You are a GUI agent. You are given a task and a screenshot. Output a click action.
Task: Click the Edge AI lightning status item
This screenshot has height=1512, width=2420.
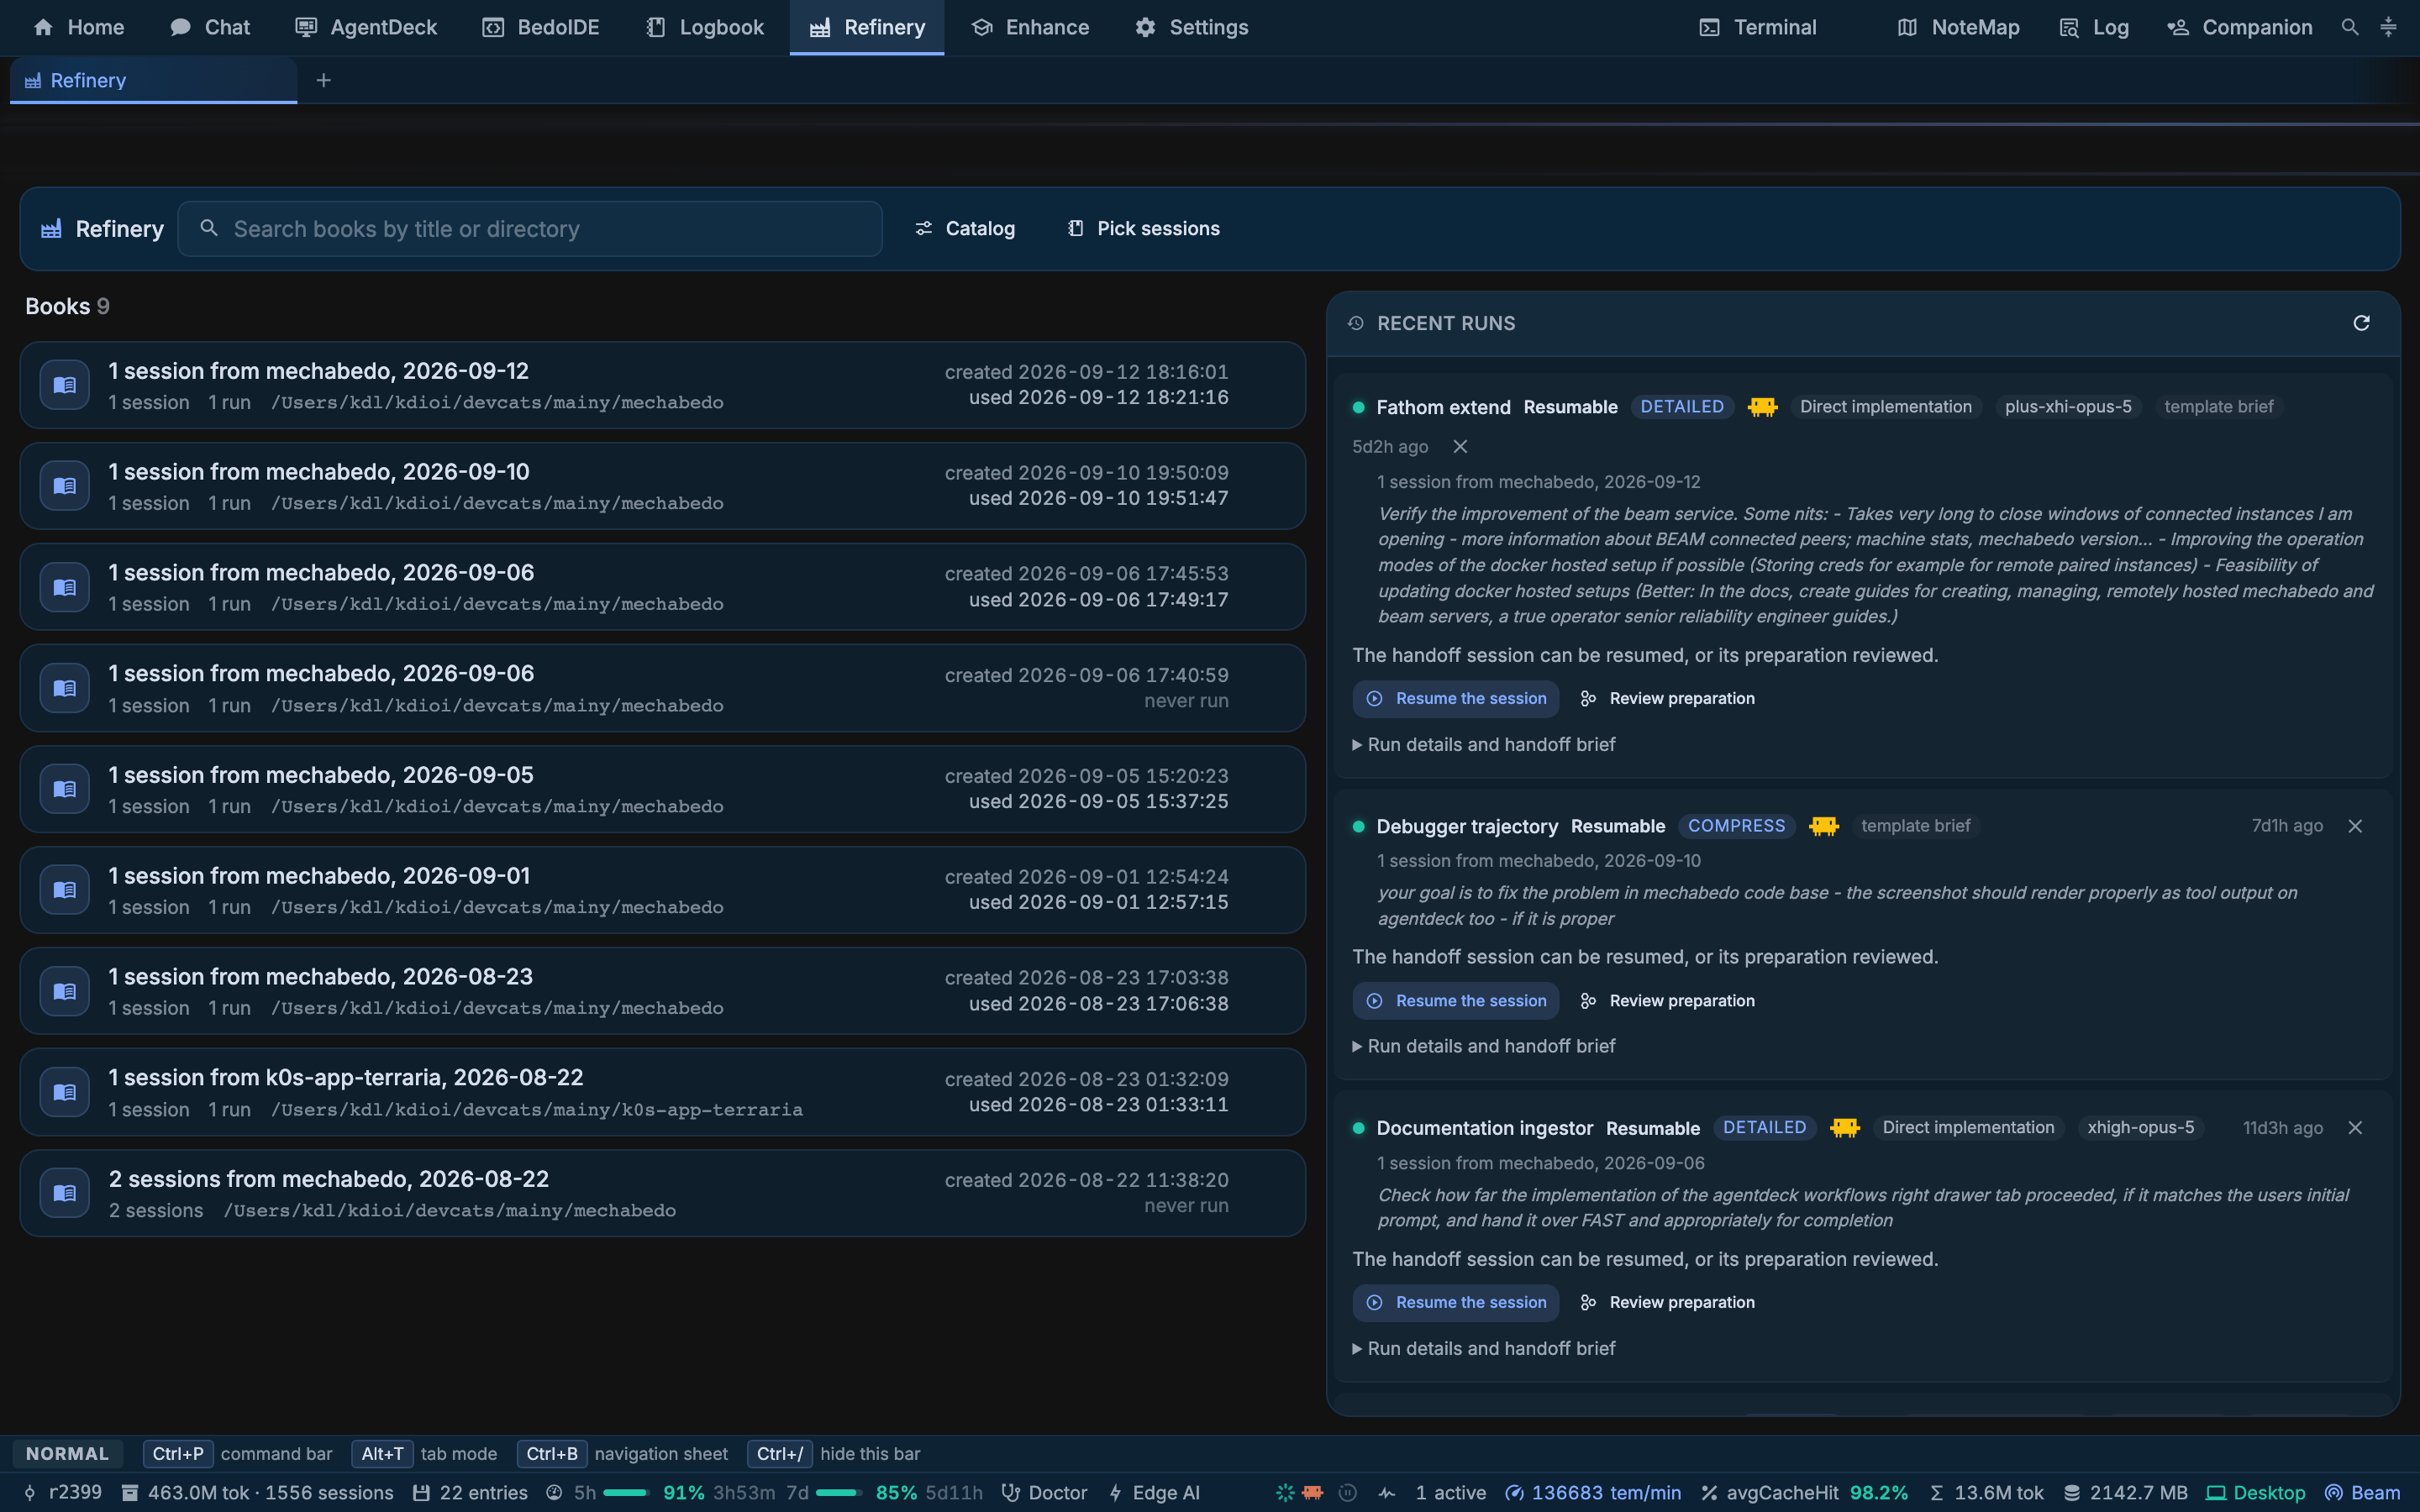coord(1153,1493)
